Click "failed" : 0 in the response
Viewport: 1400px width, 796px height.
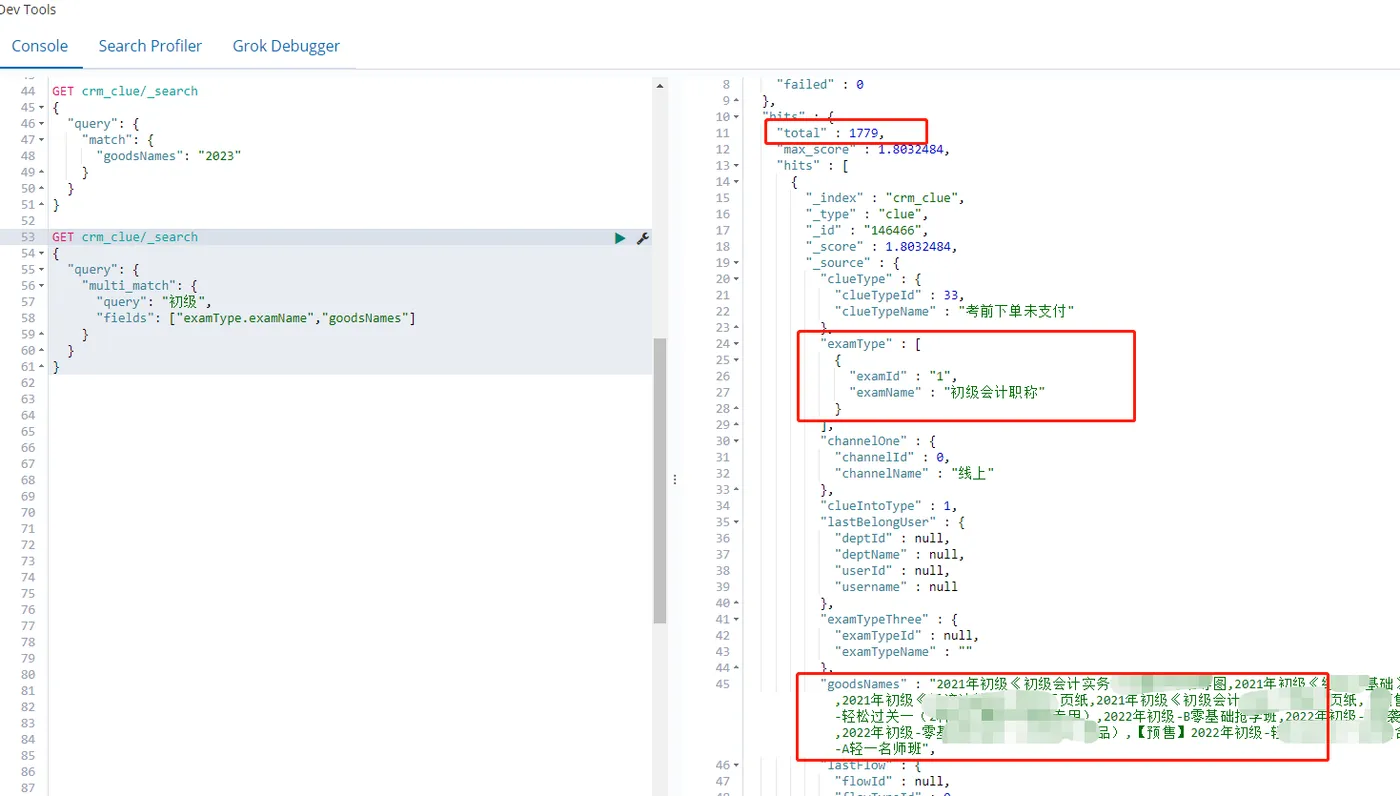820,85
